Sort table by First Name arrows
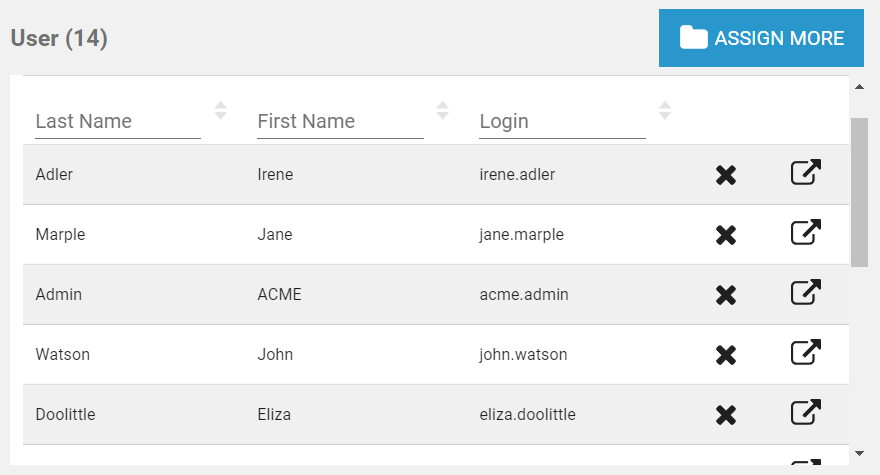 [x=443, y=110]
